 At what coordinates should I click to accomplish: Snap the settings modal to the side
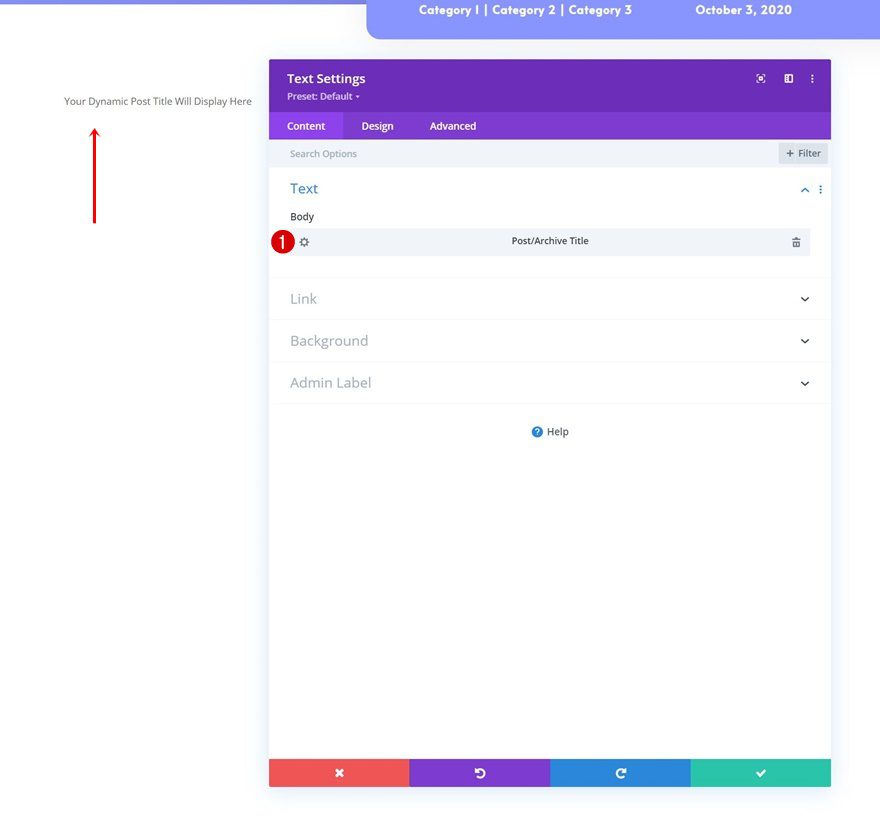pos(787,78)
